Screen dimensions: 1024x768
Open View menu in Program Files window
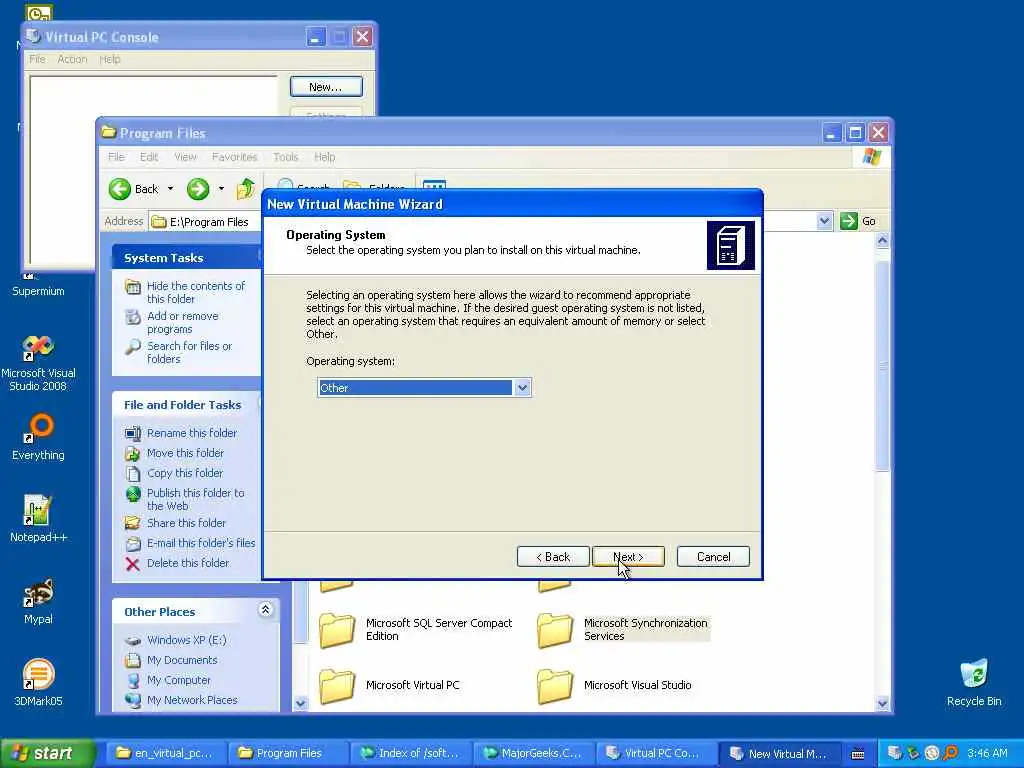[x=185, y=157]
